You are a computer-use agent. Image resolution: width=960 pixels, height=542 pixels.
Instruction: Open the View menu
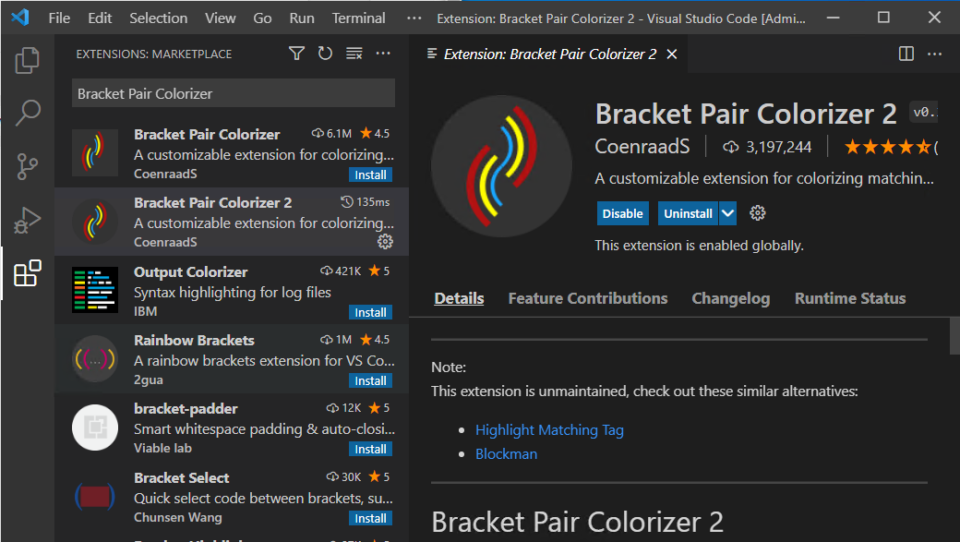[x=220, y=18]
